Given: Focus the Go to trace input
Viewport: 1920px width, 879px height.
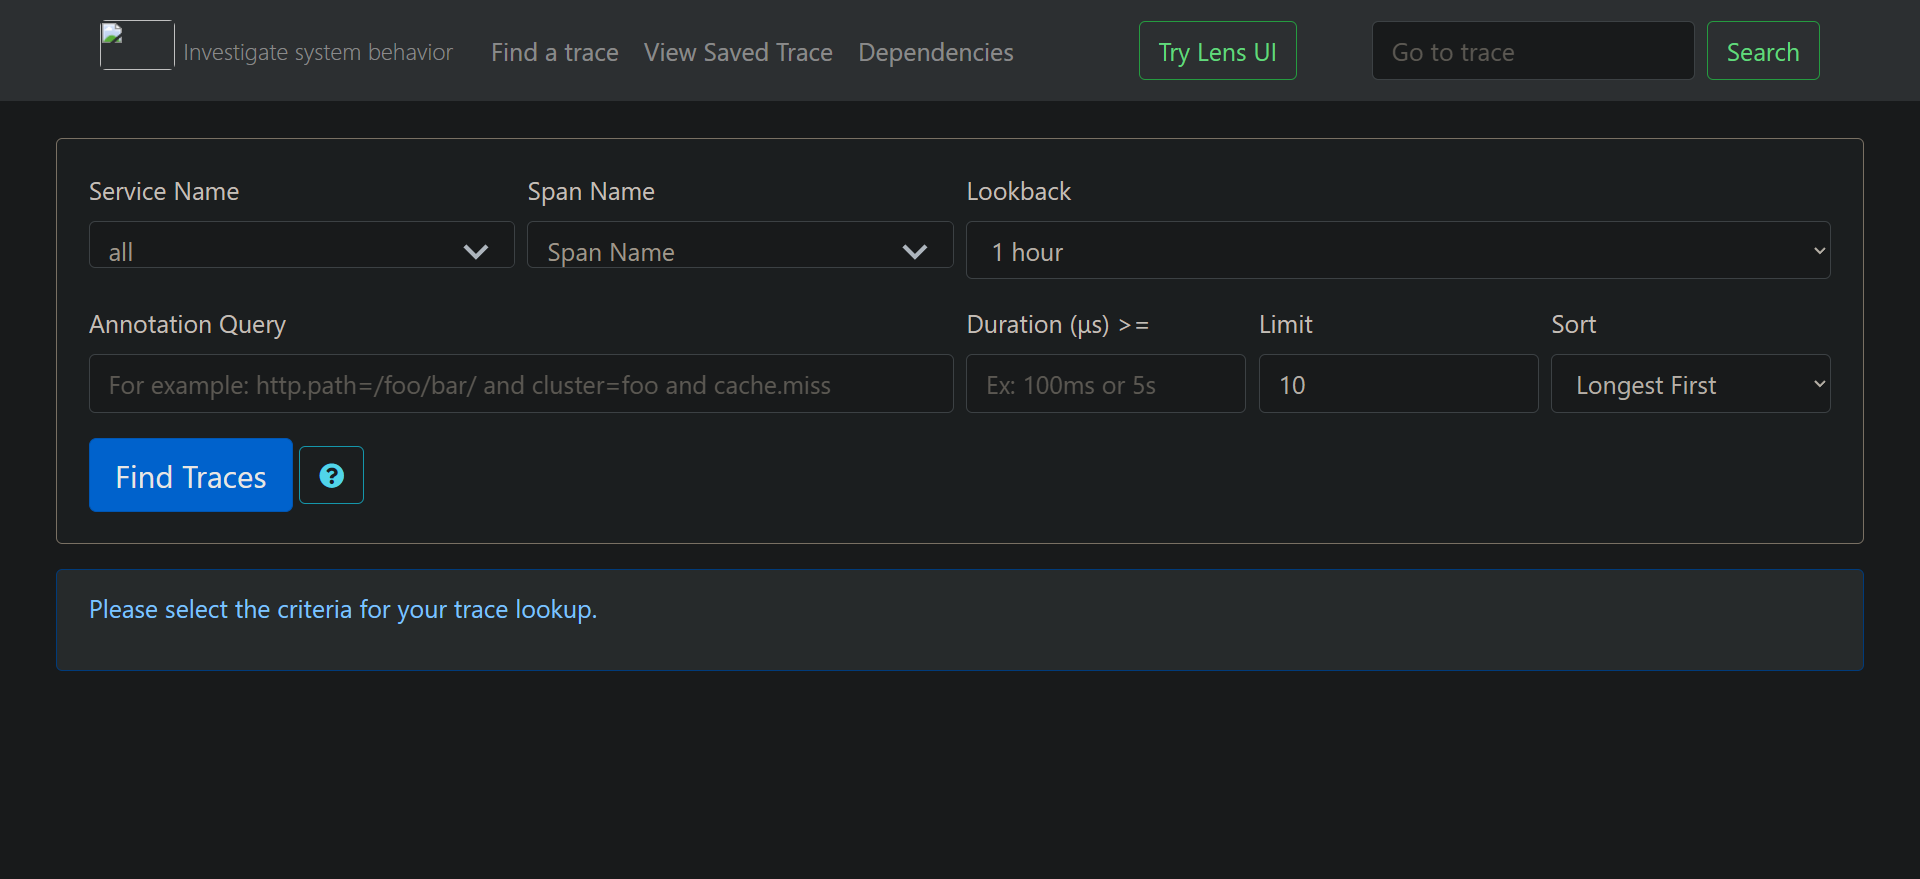Looking at the screenshot, I should tap(1532, 51).
